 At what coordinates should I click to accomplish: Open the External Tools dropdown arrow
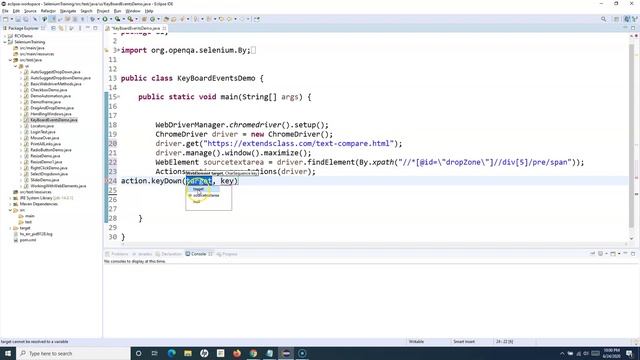pyautogui.click(x=136, y=19)
